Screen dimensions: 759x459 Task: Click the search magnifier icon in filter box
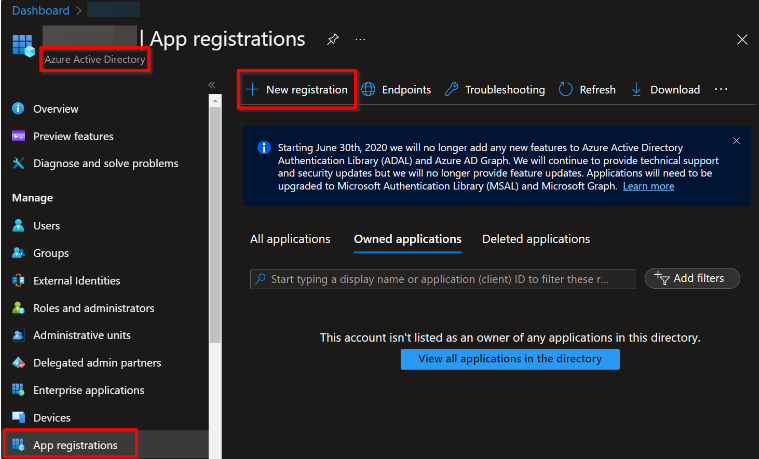[260, 279]
